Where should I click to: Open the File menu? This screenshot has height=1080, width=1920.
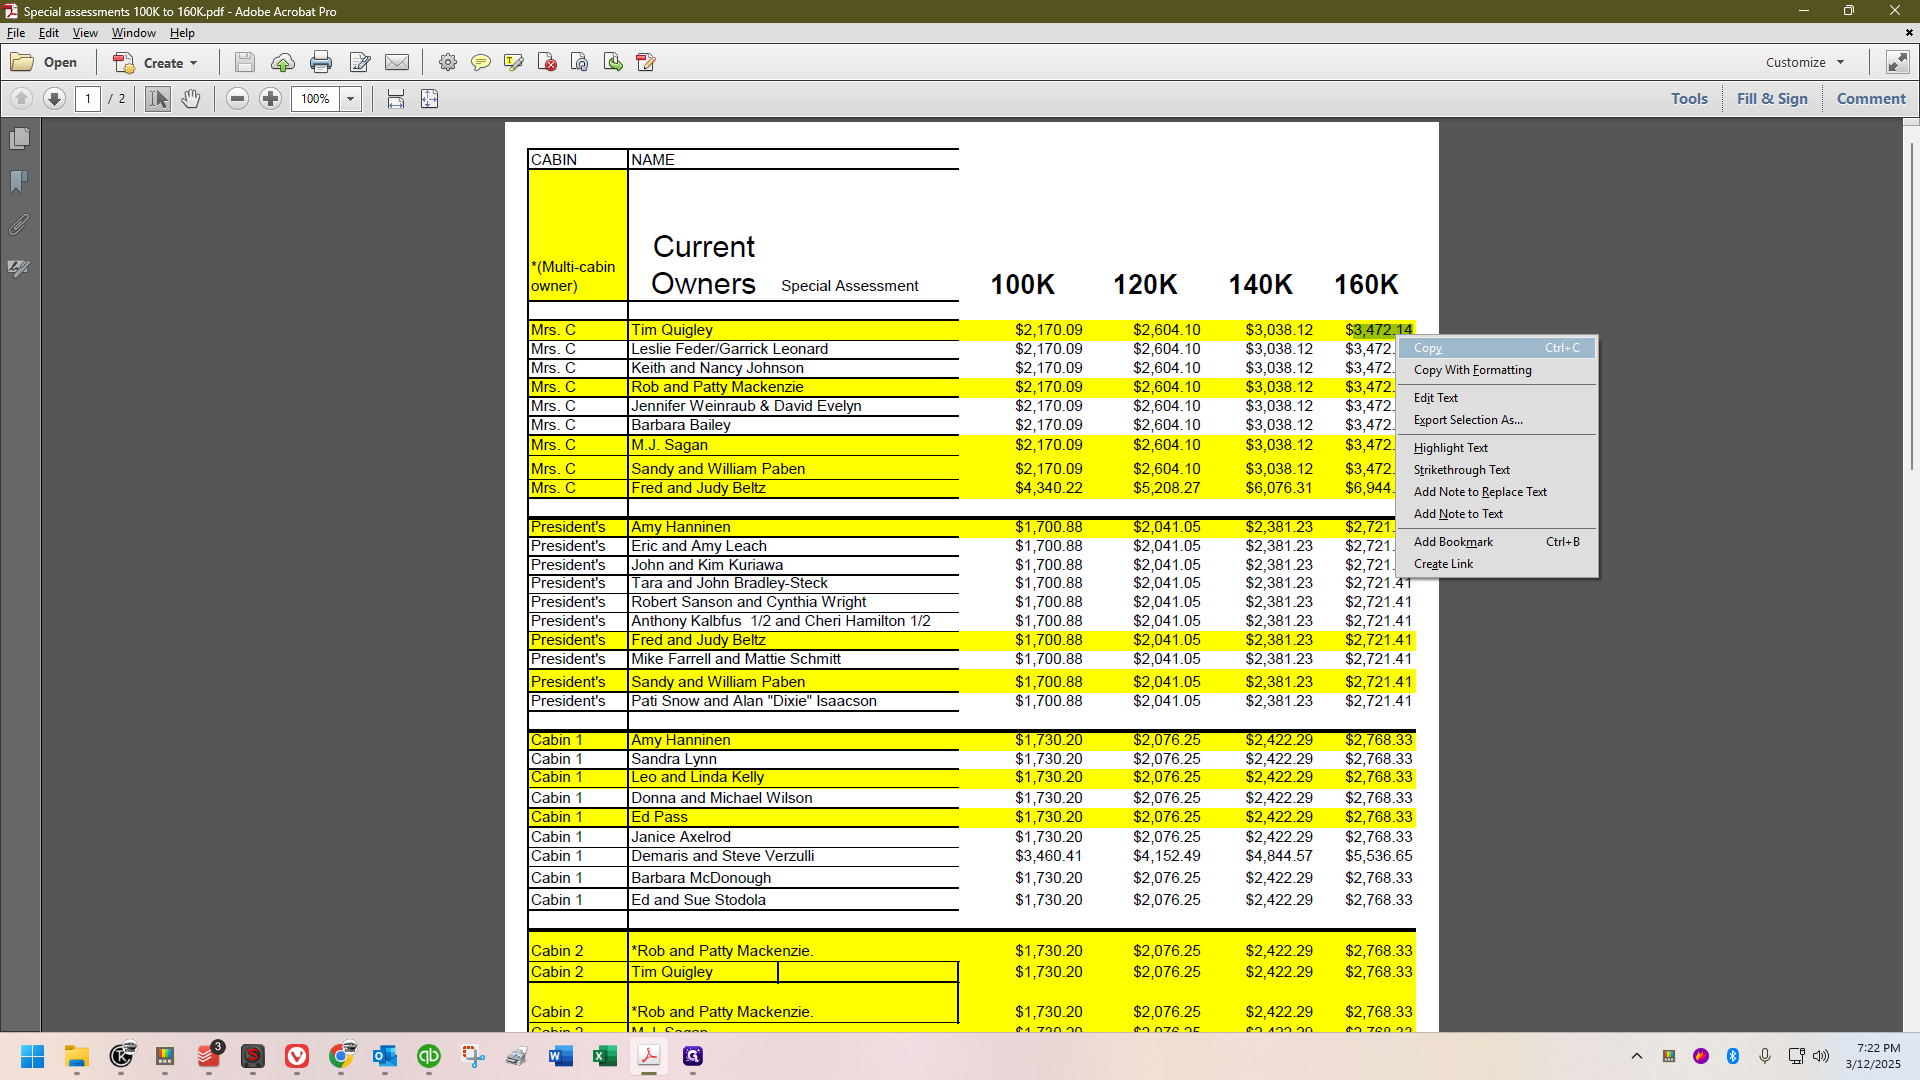pyautogui.click(x=16, y=33)
